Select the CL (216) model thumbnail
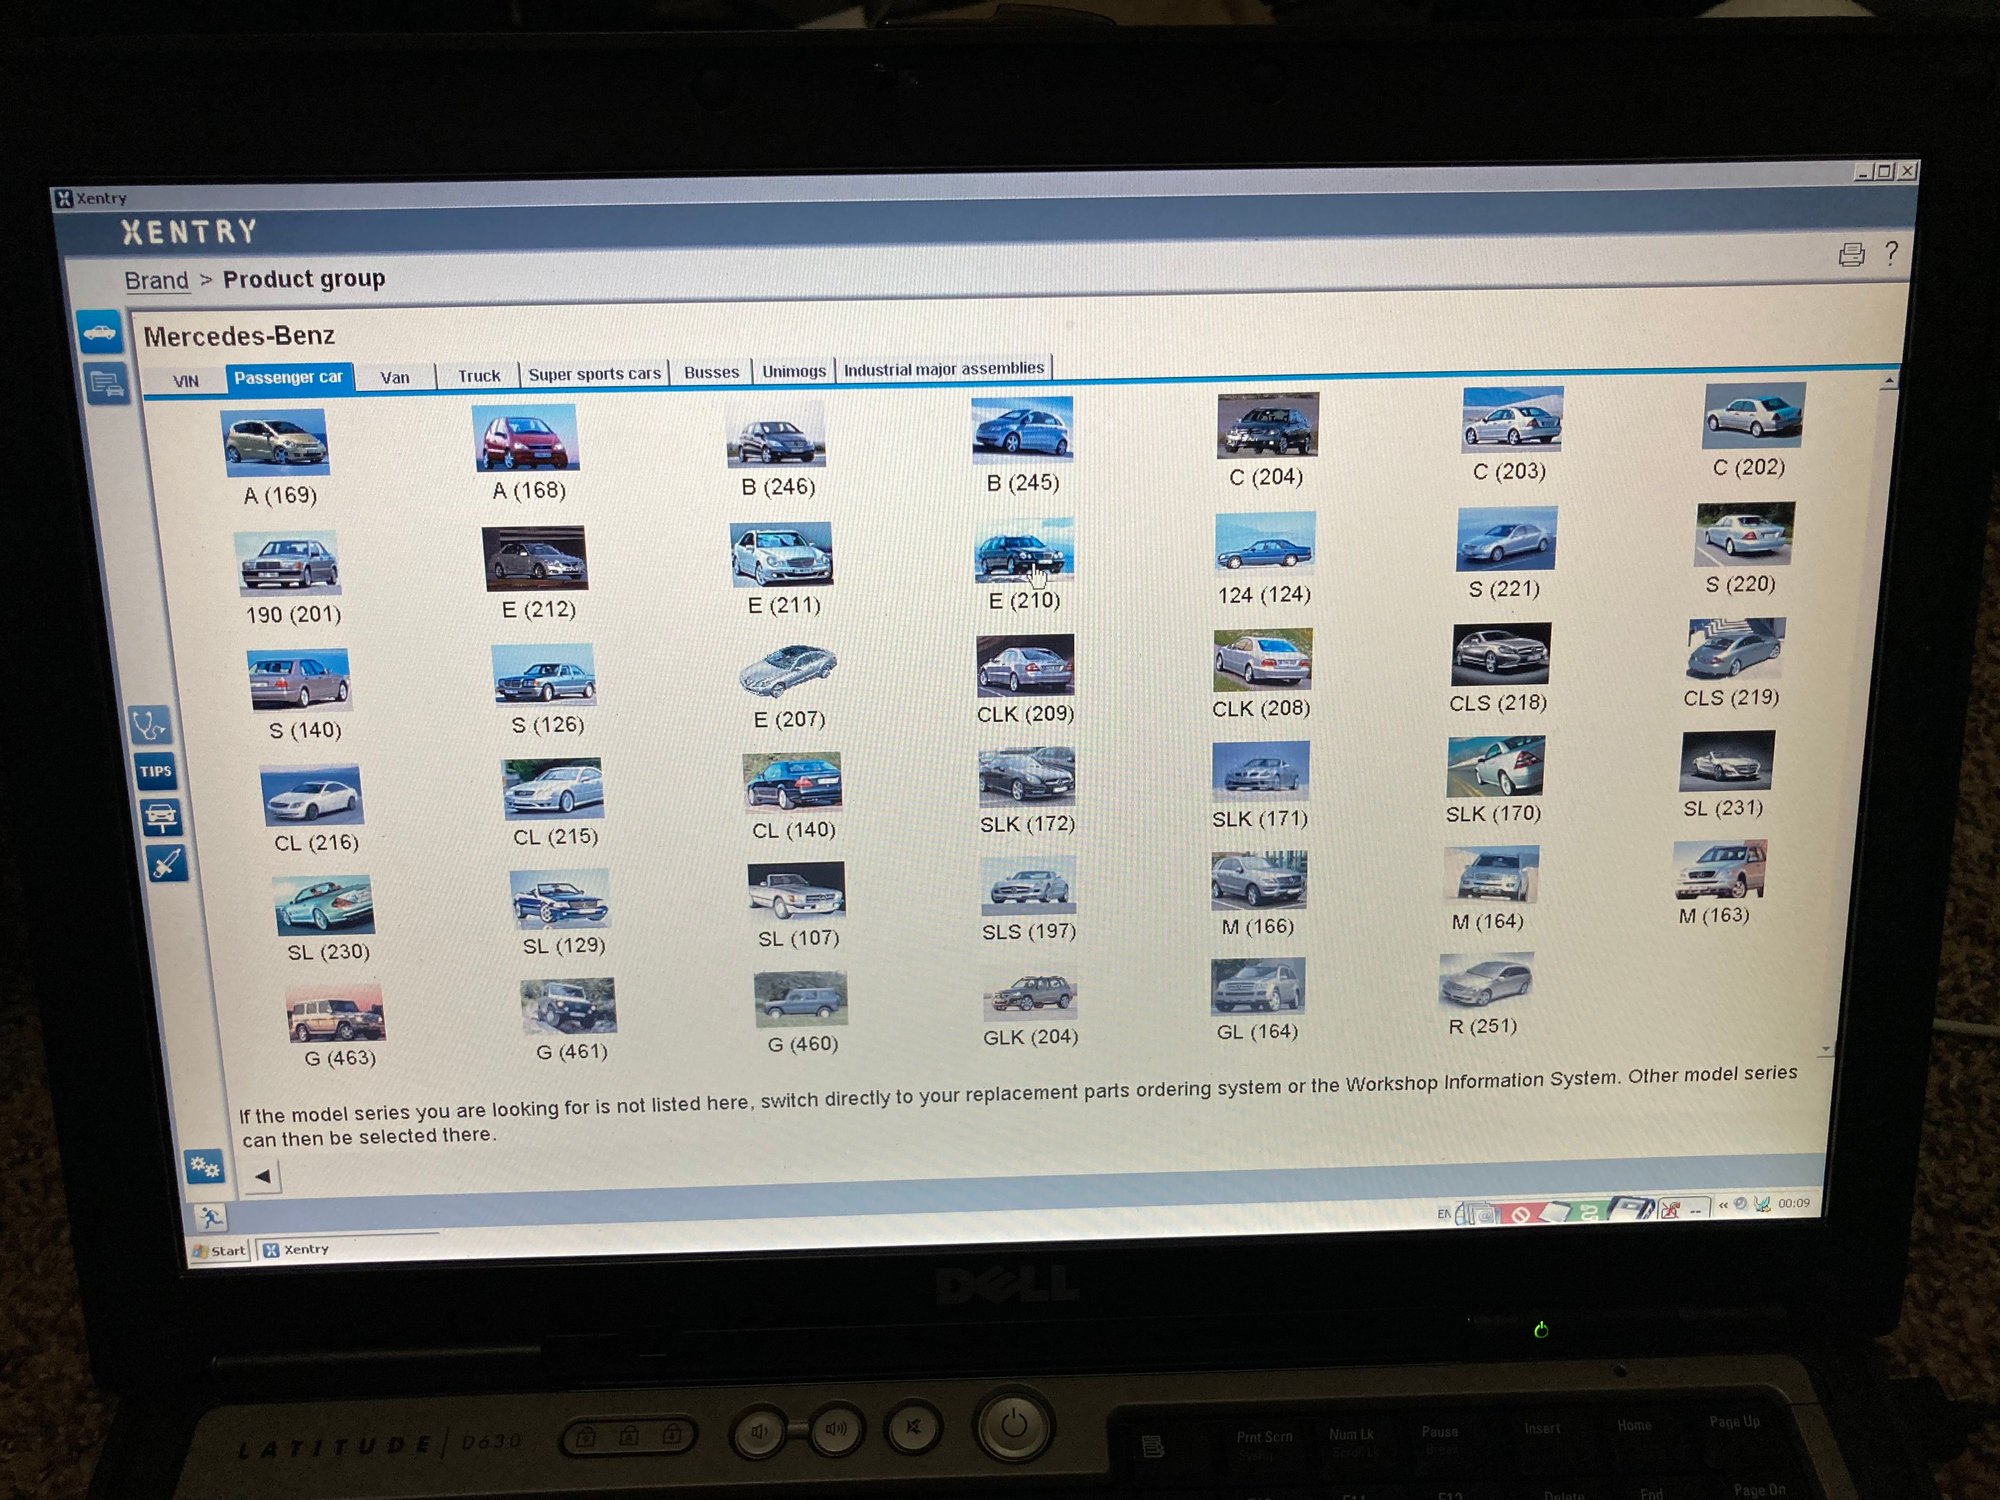The width and height of the screenshot is (2000, 1500). pyautogui.click(x=311, y=795)
